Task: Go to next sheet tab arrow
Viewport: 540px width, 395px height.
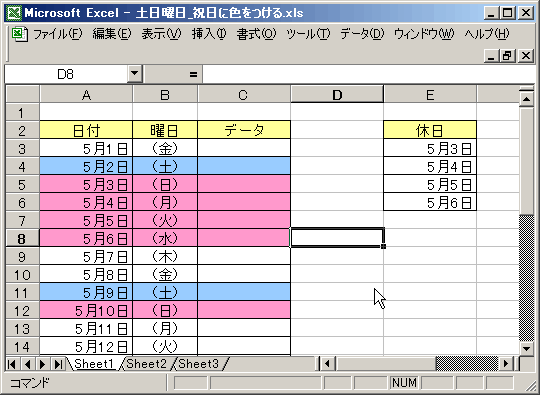Action: pos(43,364)
